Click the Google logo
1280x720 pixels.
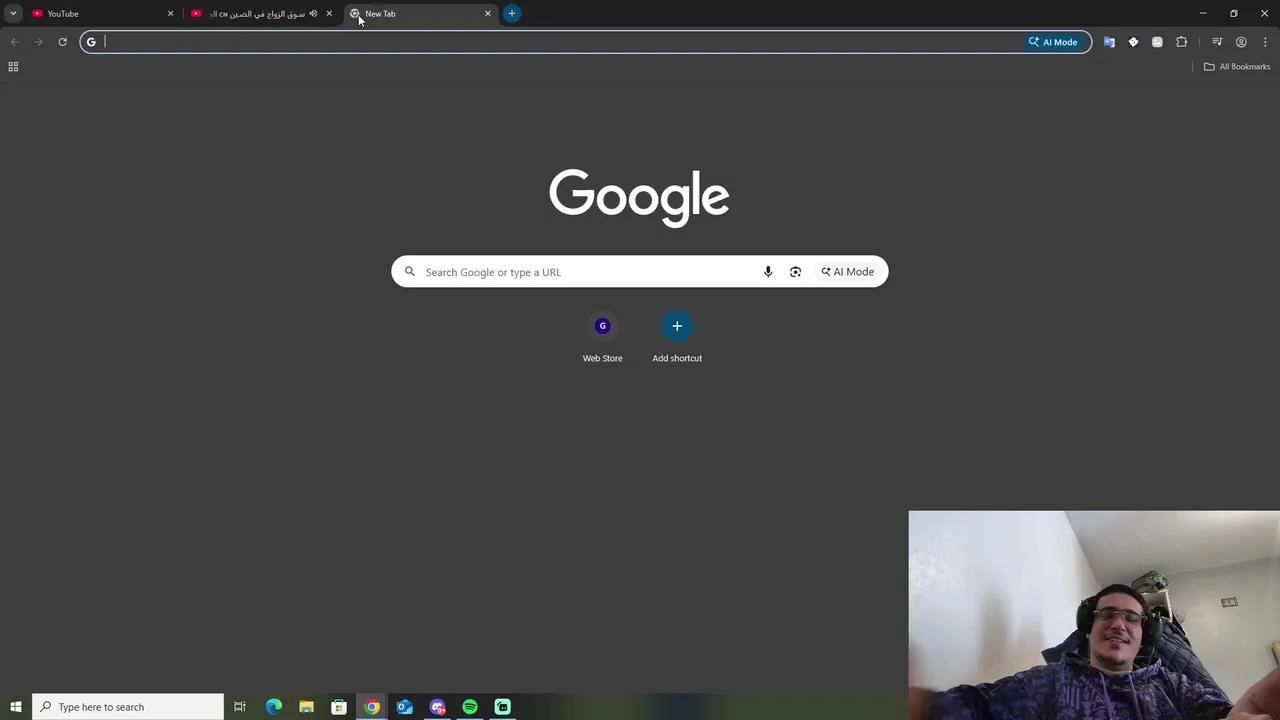639,197
